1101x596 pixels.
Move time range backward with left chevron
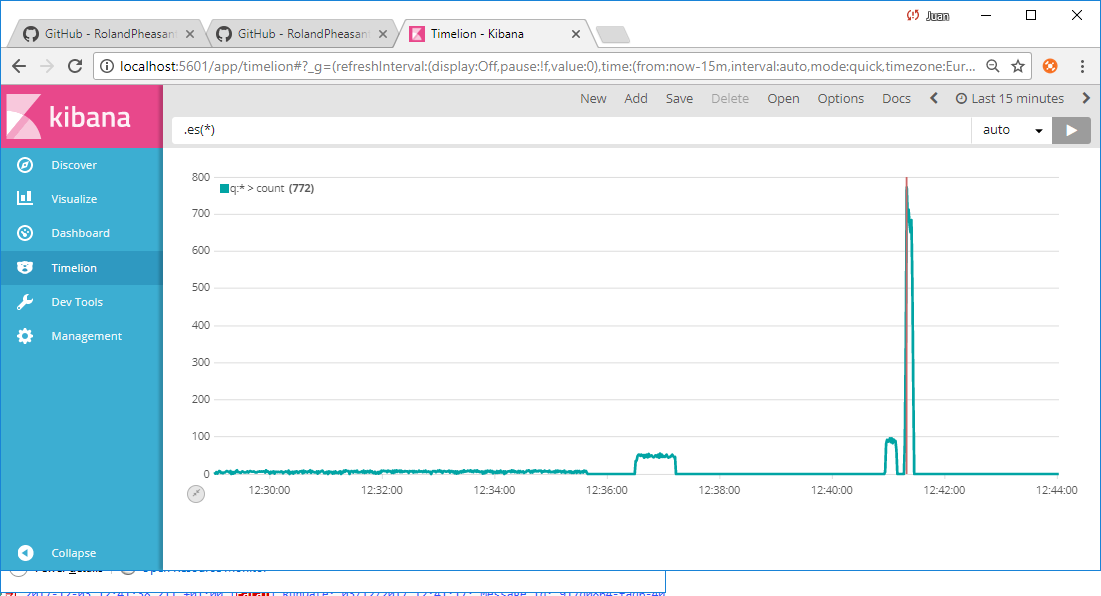click(x=934, y=98)
